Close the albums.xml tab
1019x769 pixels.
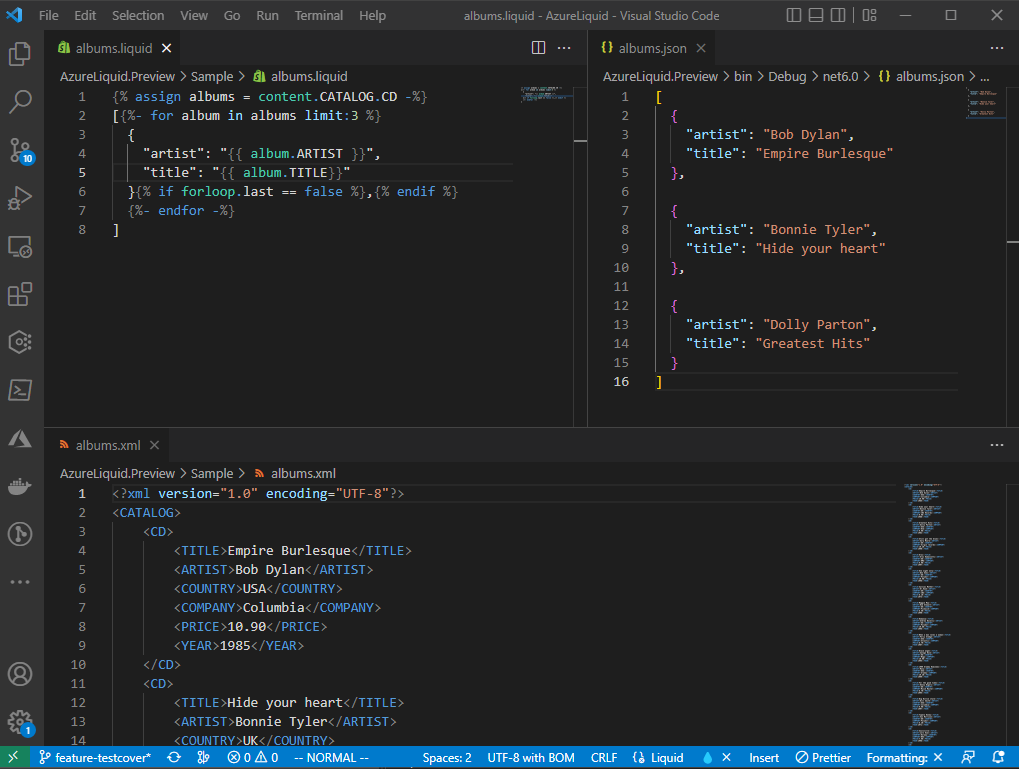153,445
